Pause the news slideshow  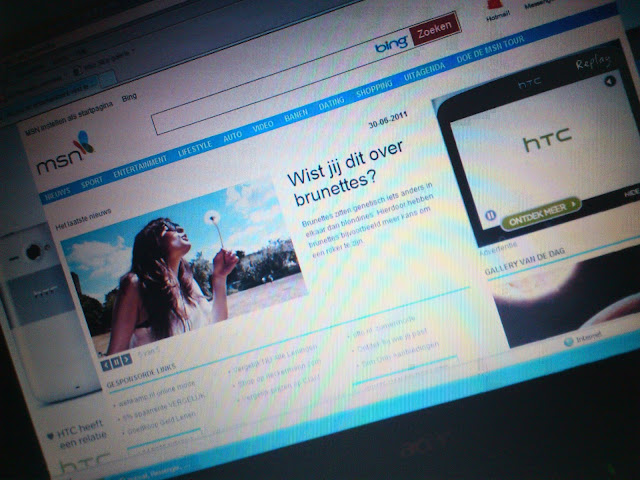pos(116,362)
